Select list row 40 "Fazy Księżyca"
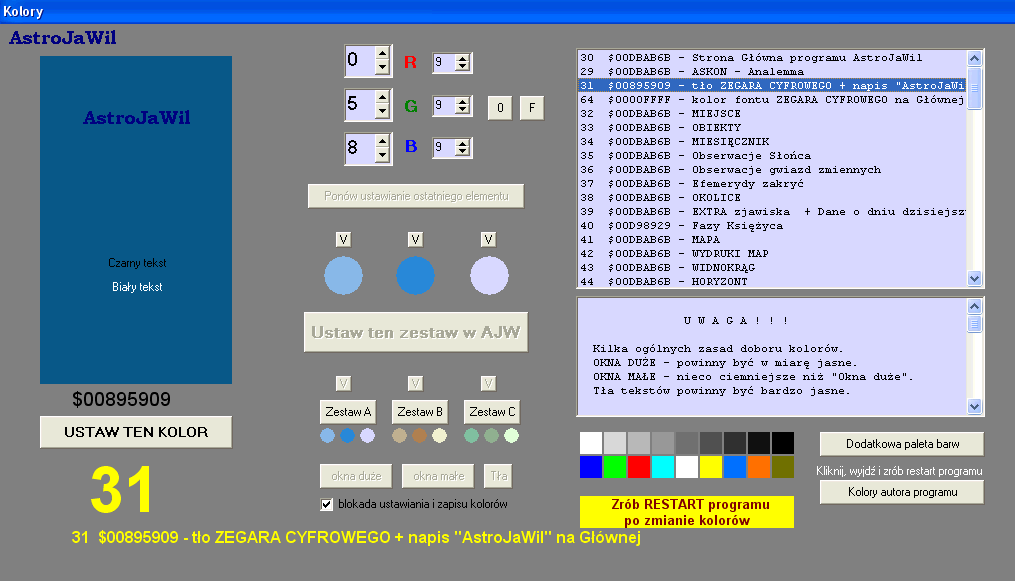1015x581 pixels. click(772, 226)
